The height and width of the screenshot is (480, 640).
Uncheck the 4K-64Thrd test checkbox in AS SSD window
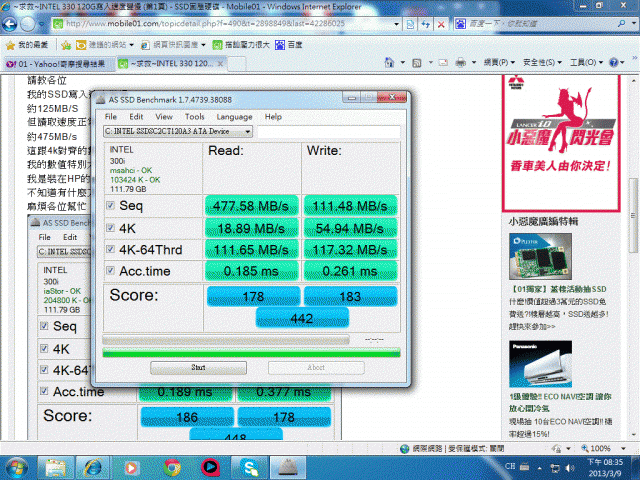click(110, 249)
